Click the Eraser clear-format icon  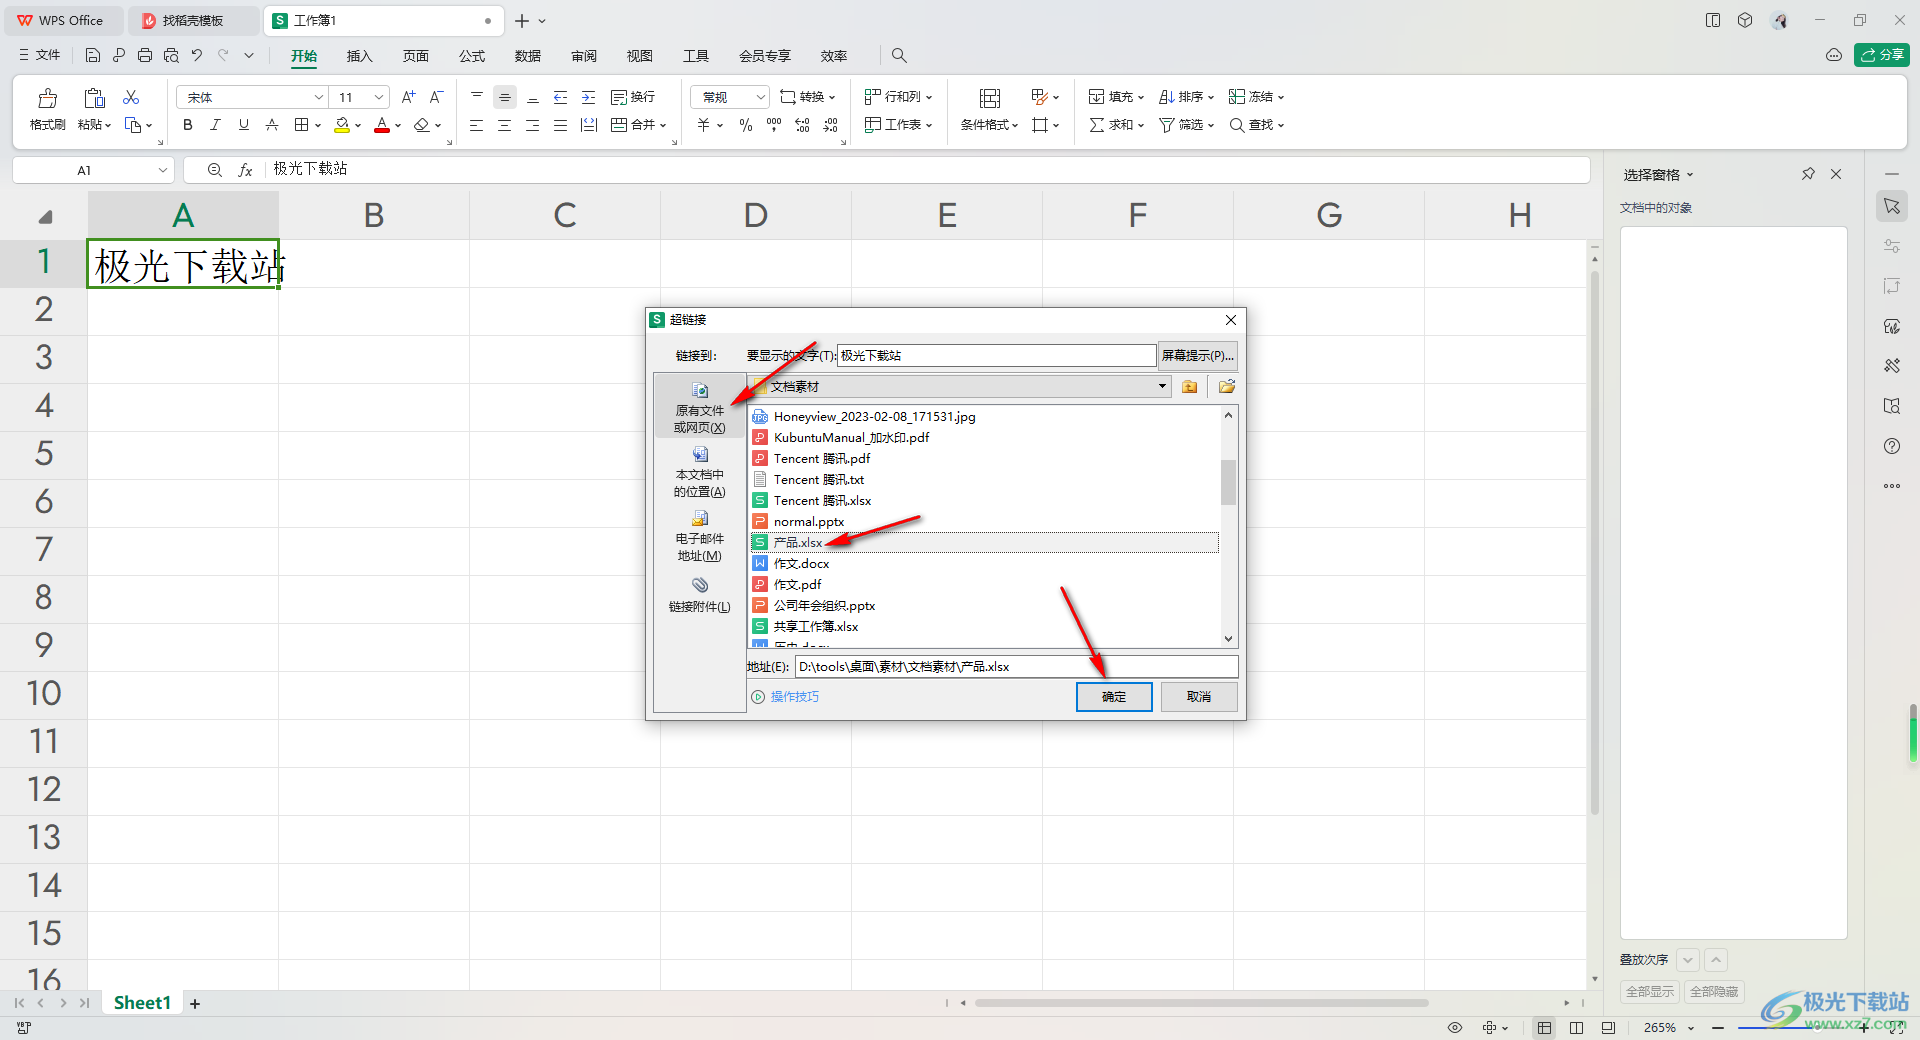tap(422, 125)
